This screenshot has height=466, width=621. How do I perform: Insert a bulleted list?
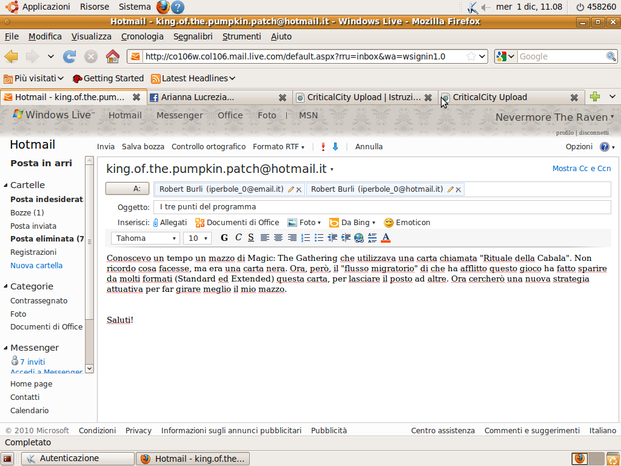[x=319, y=238]
